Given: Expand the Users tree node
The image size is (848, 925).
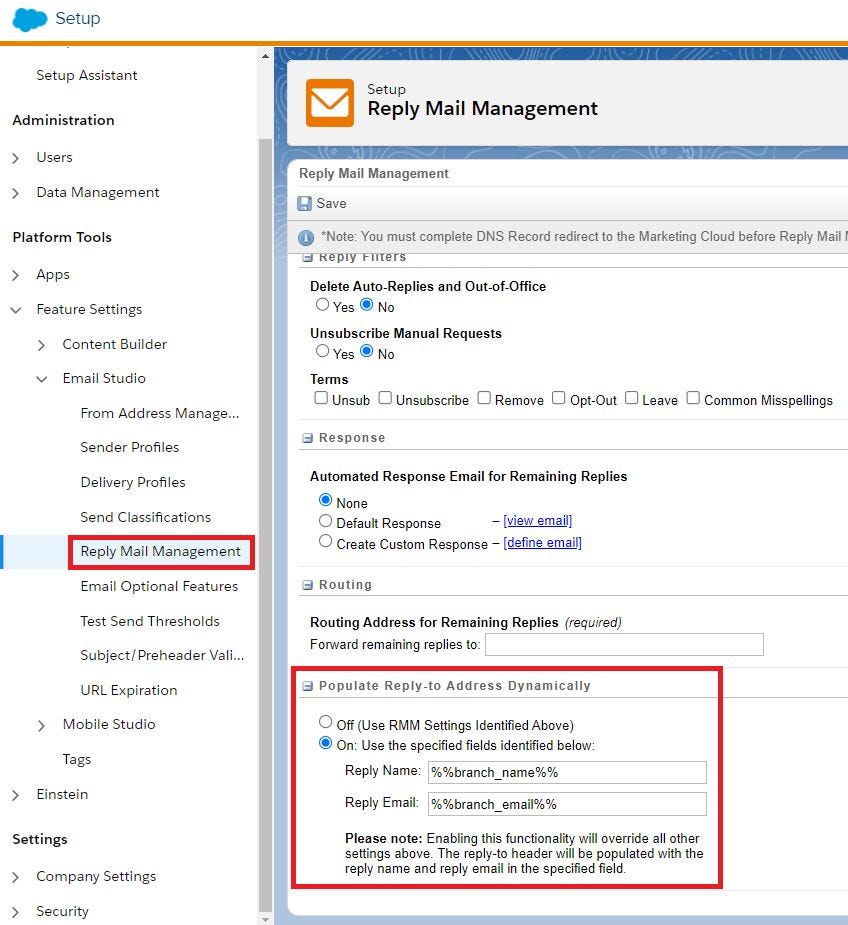Looking at the screenshot, I should [16, 158].
